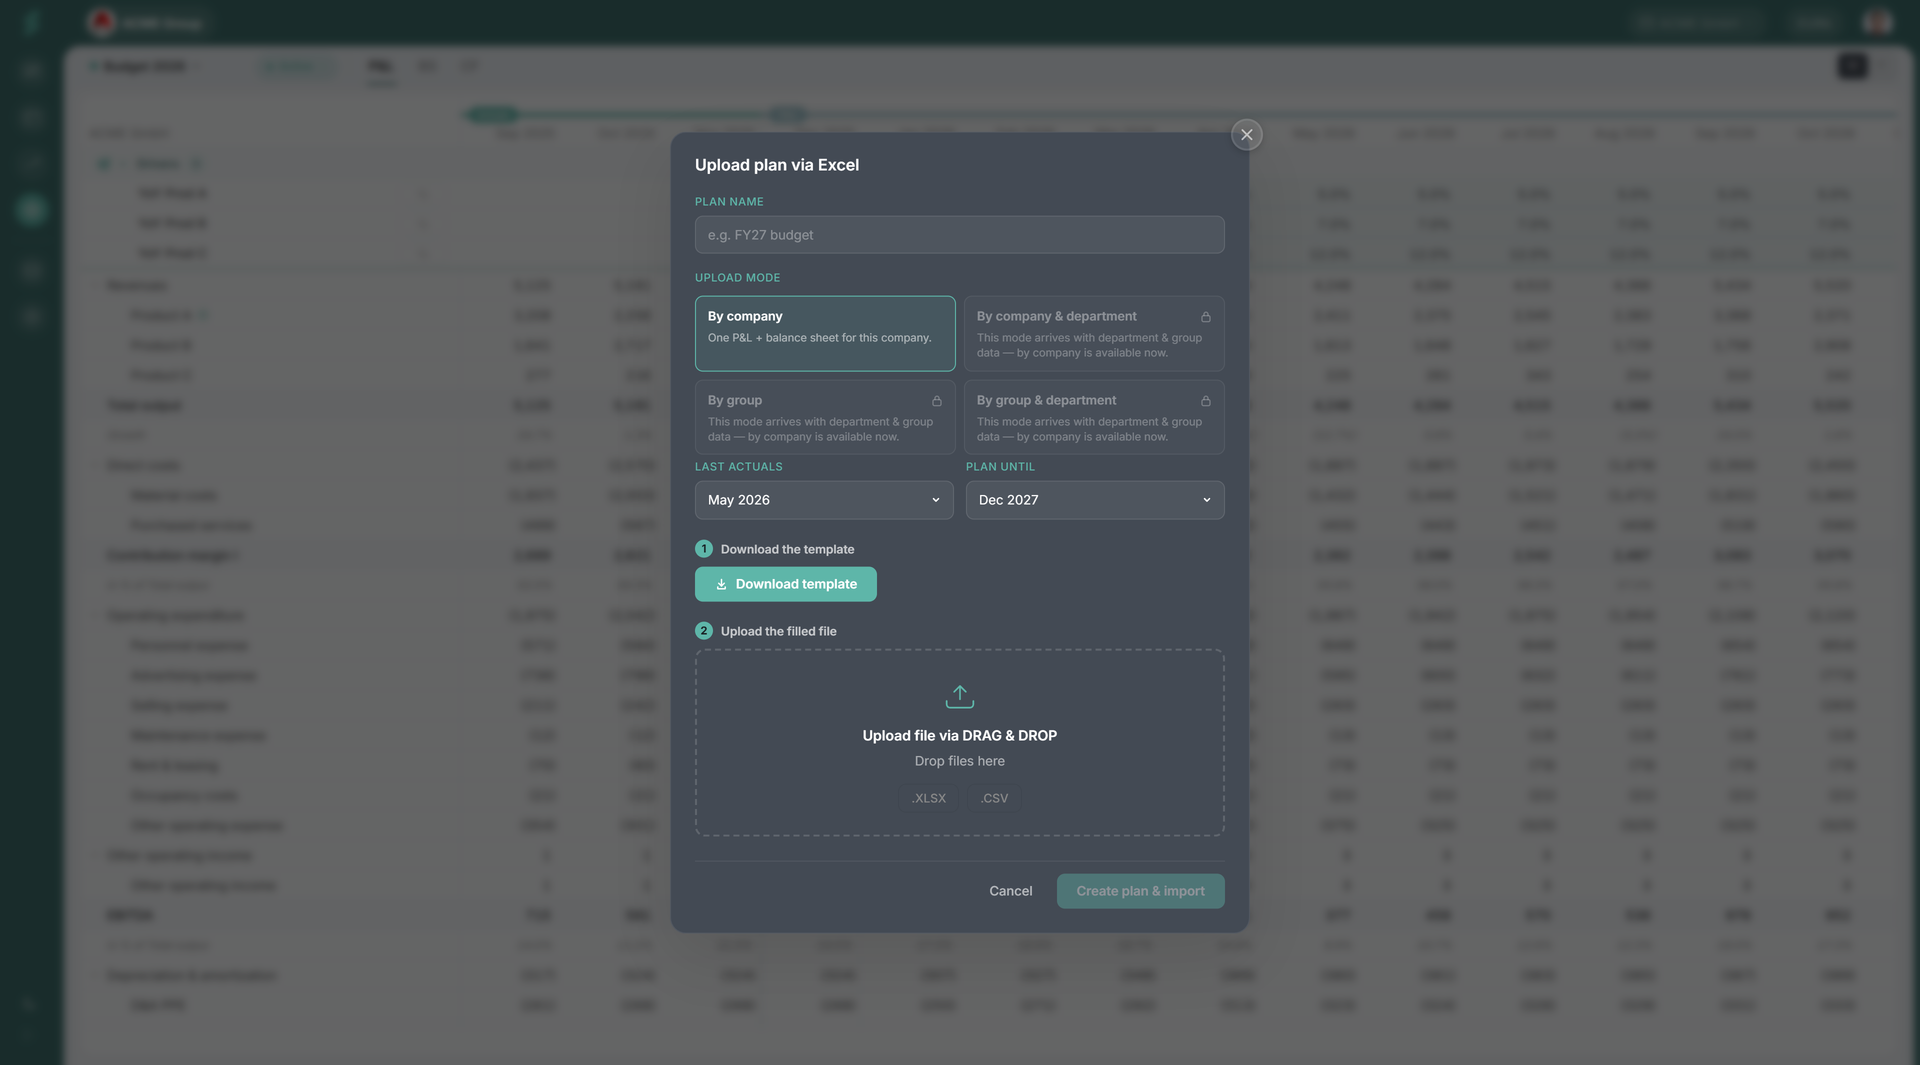
Task: Click the step 2 number badge
Action: coord(704,631)
